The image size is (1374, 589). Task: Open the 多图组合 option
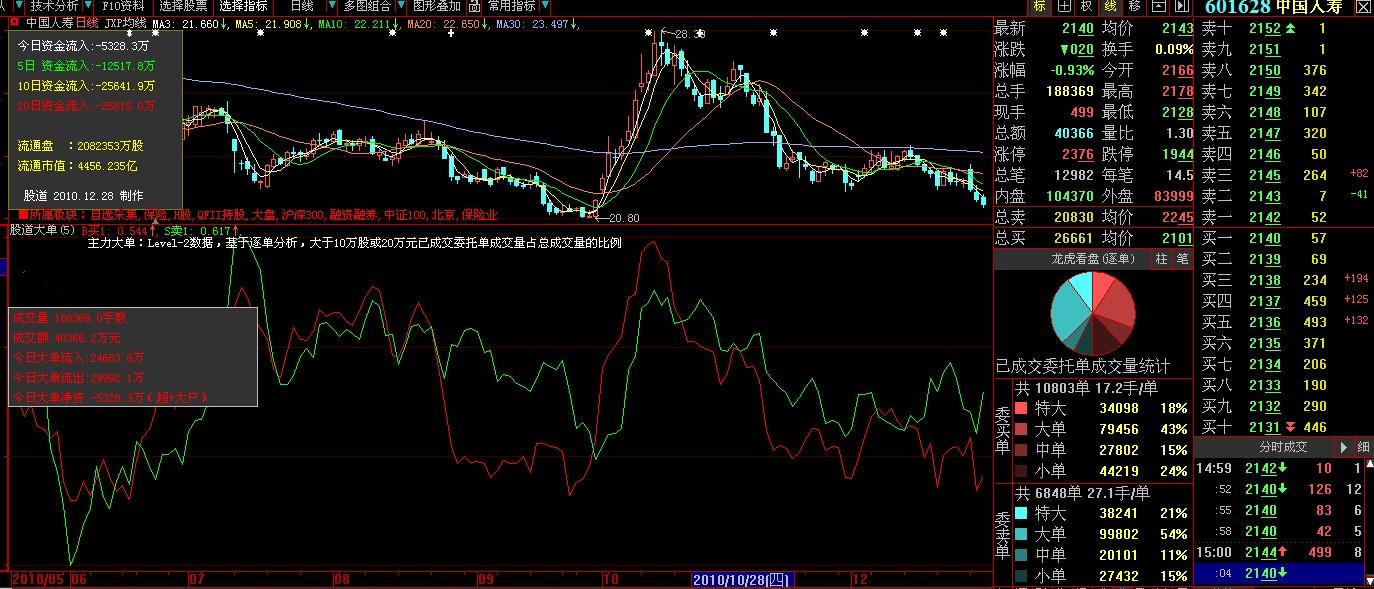(x=367, y=6)
